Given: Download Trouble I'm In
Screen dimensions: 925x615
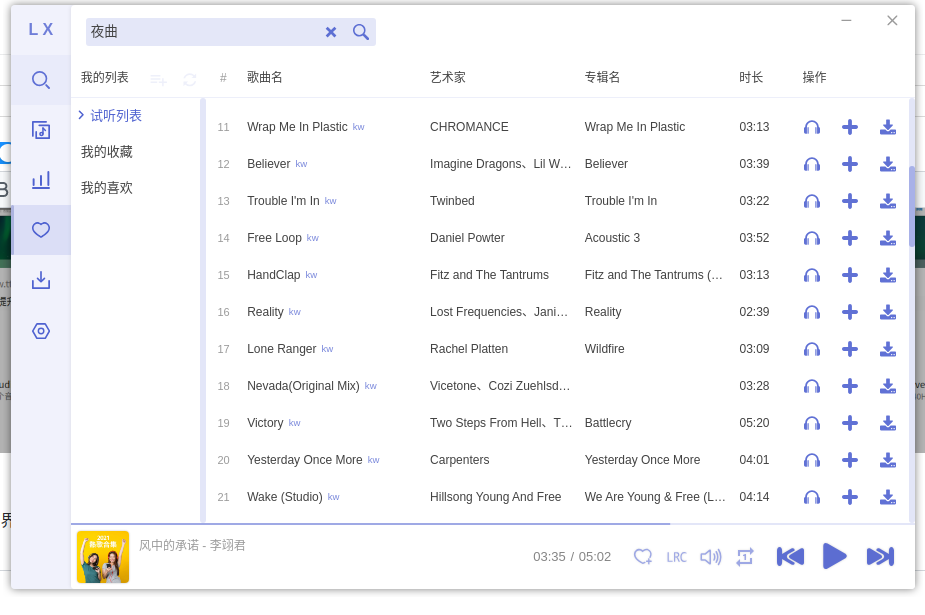Looking at the screenshot, I should tap(887, 201).
